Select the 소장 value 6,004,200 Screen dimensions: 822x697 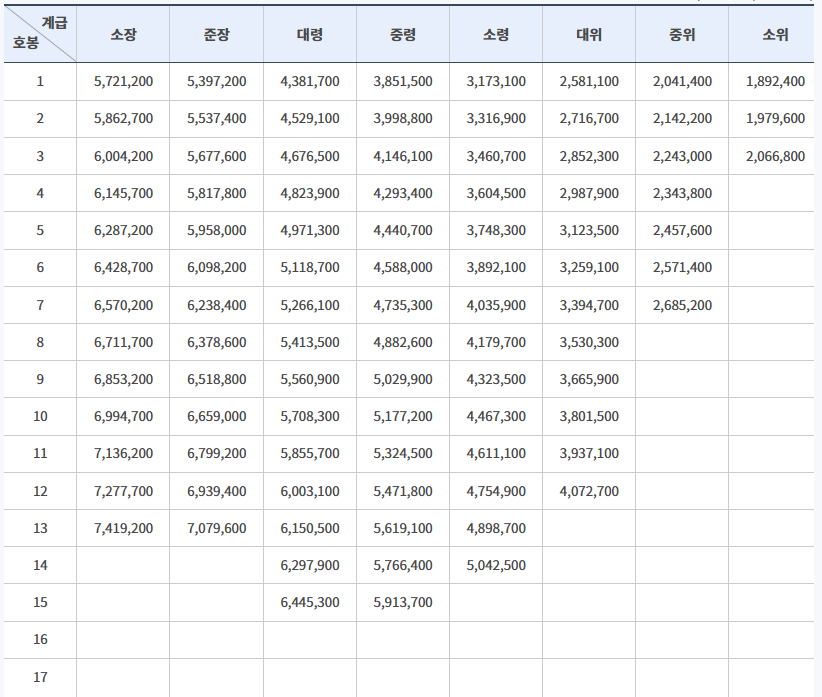124,156
